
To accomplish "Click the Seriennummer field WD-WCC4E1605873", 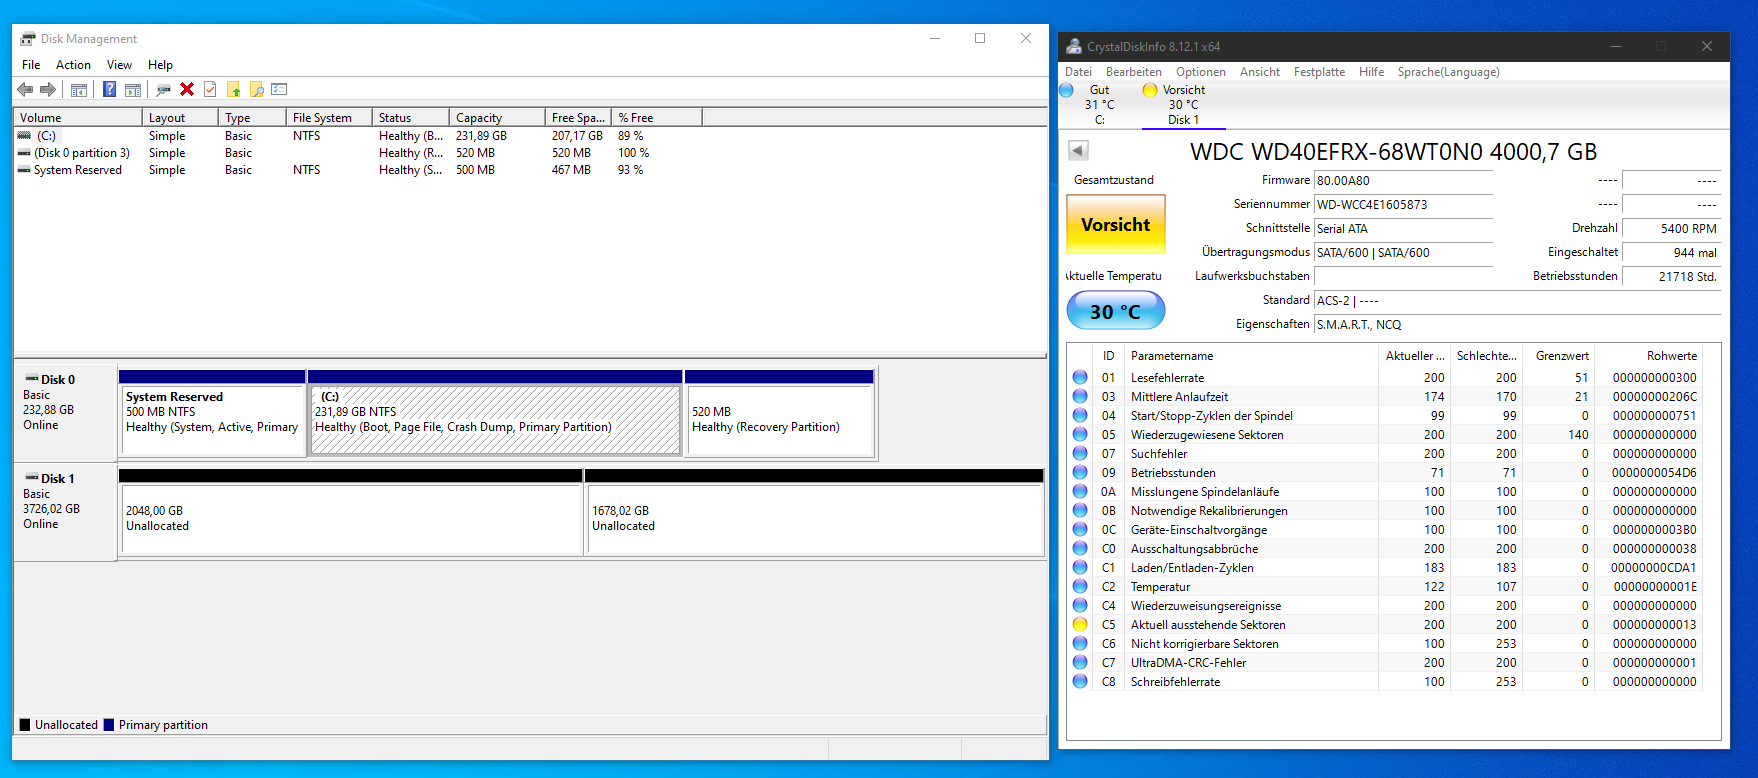I will 1403,204.
